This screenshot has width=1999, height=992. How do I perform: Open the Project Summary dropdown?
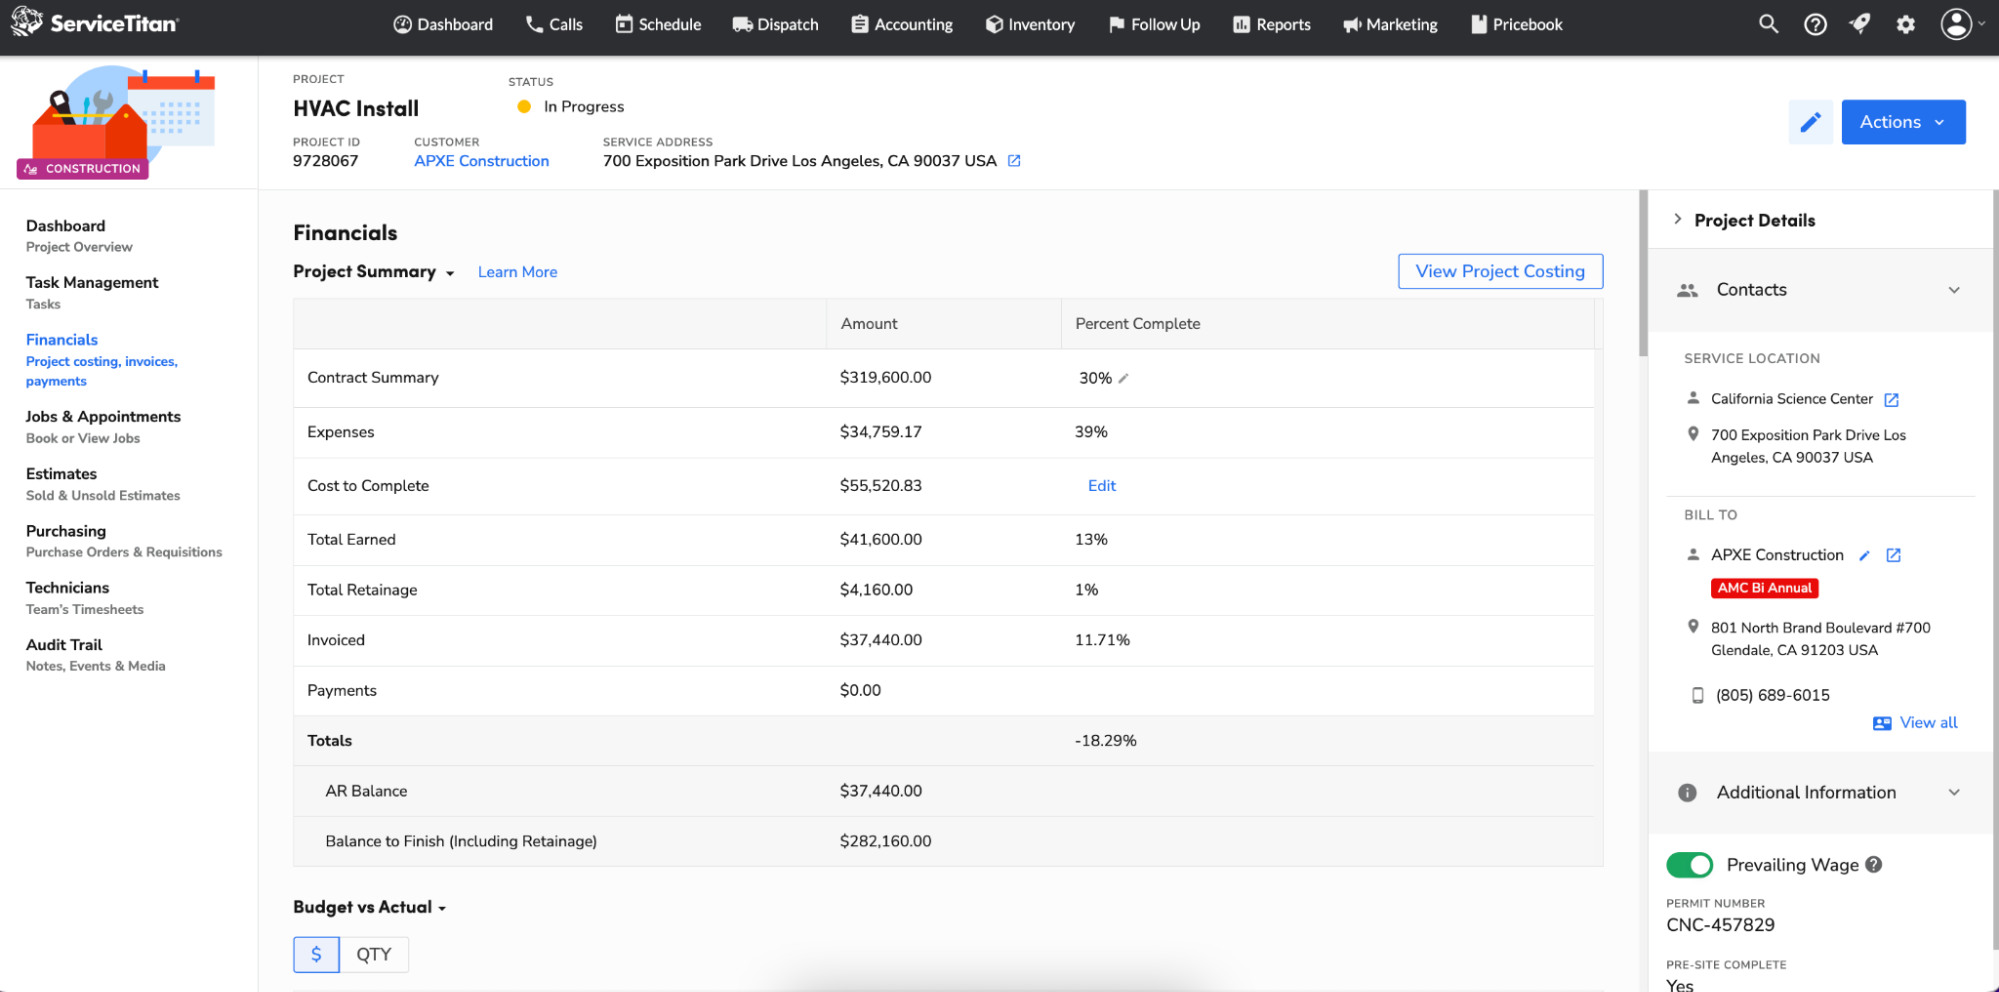coord(450,272)
